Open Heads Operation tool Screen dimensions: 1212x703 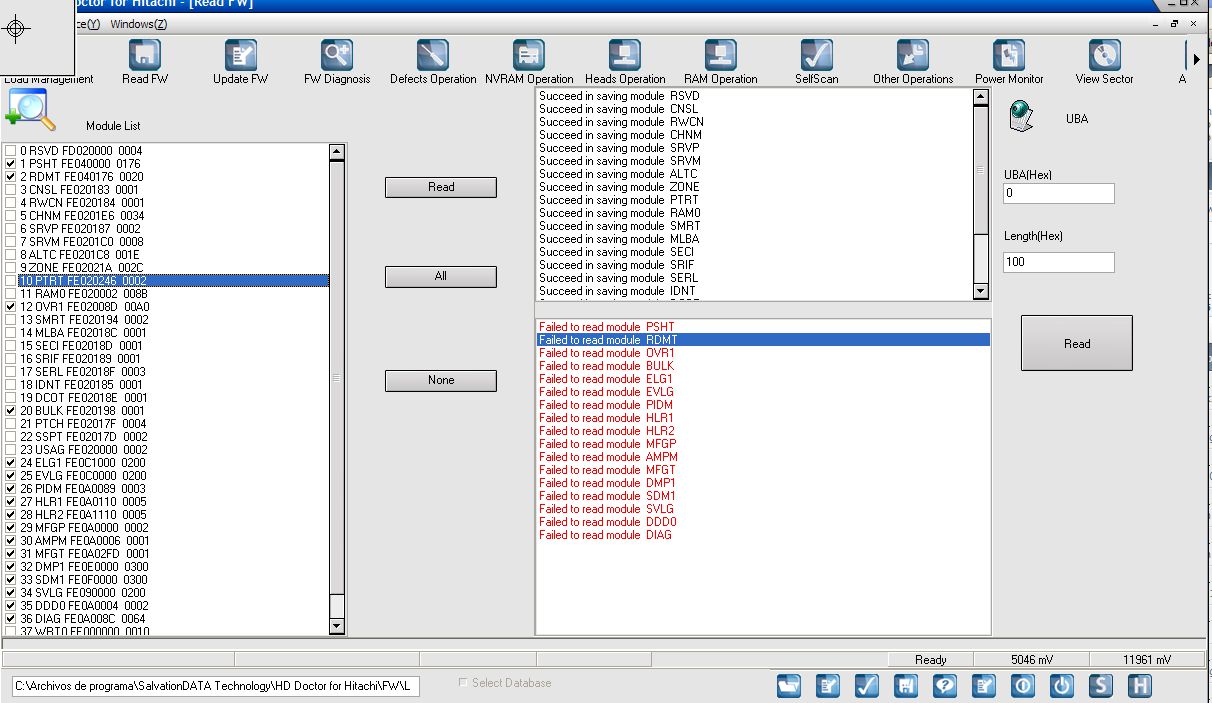[x=625, y=62]
